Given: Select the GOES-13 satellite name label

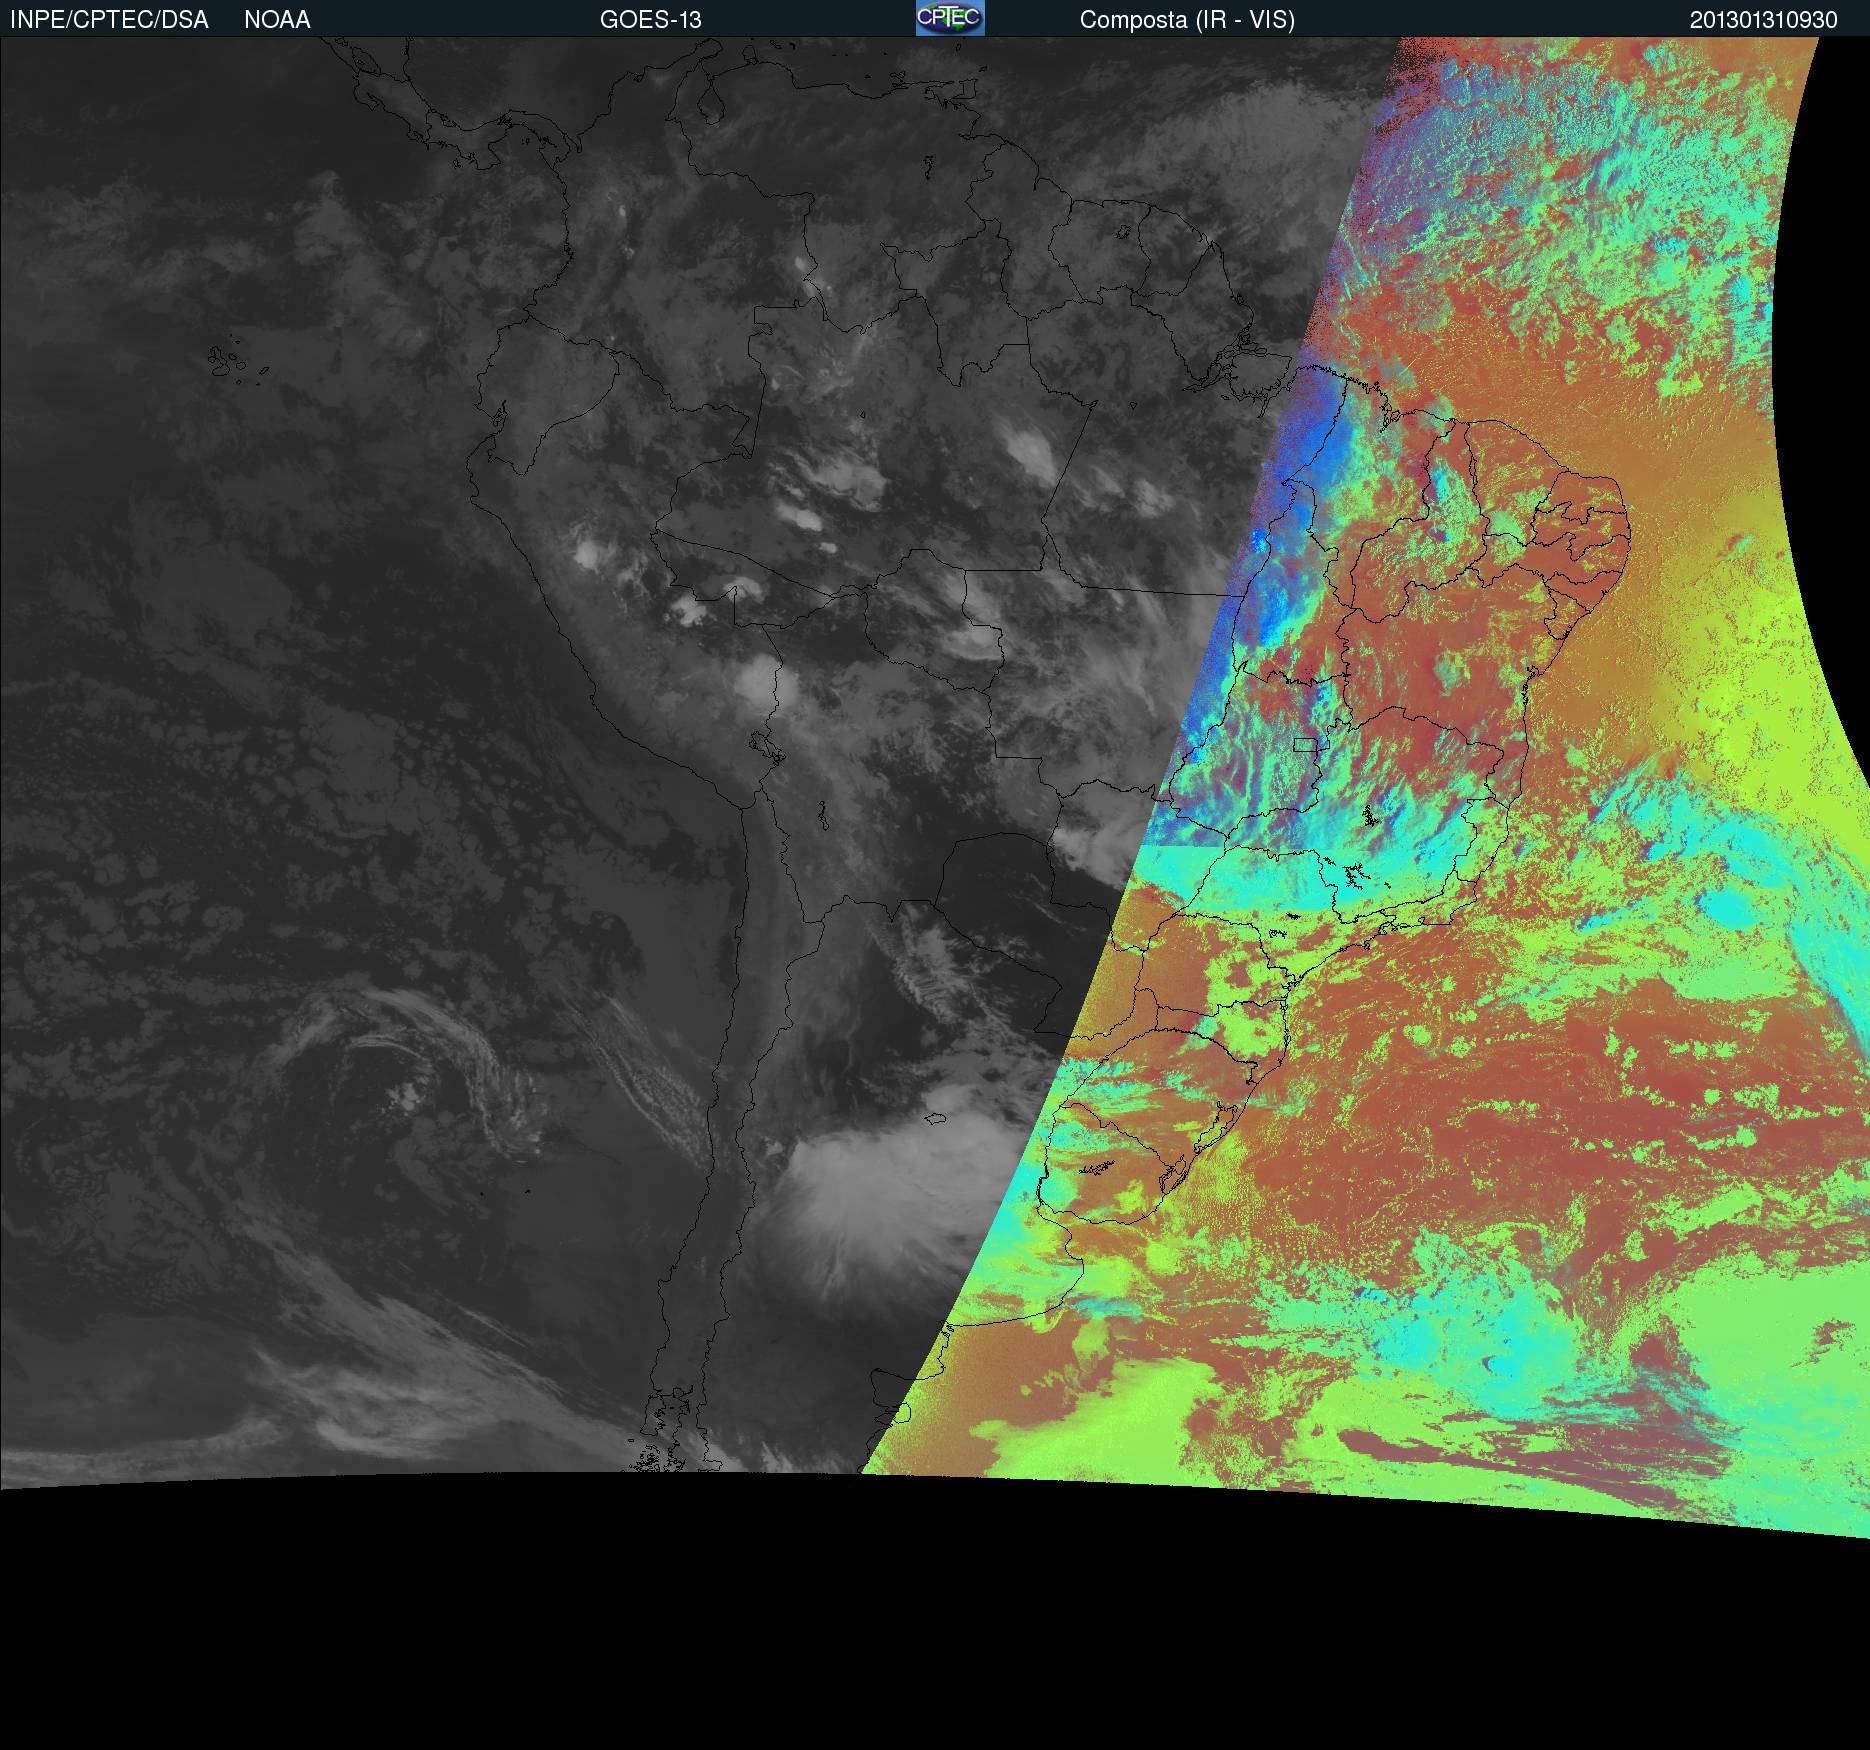Looking at the screenshot, I should (650, 20).
